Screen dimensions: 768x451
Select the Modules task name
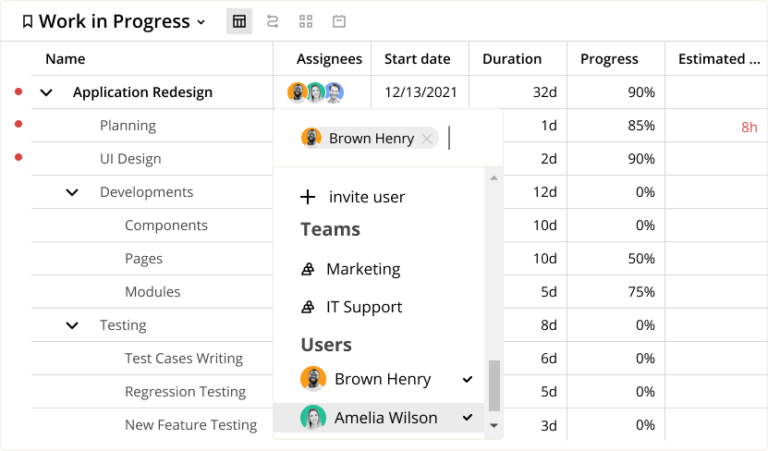coord(152,292)
